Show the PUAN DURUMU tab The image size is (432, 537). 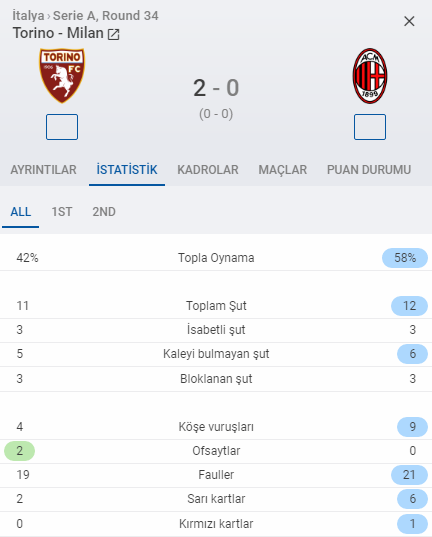(x=369, y=170)
